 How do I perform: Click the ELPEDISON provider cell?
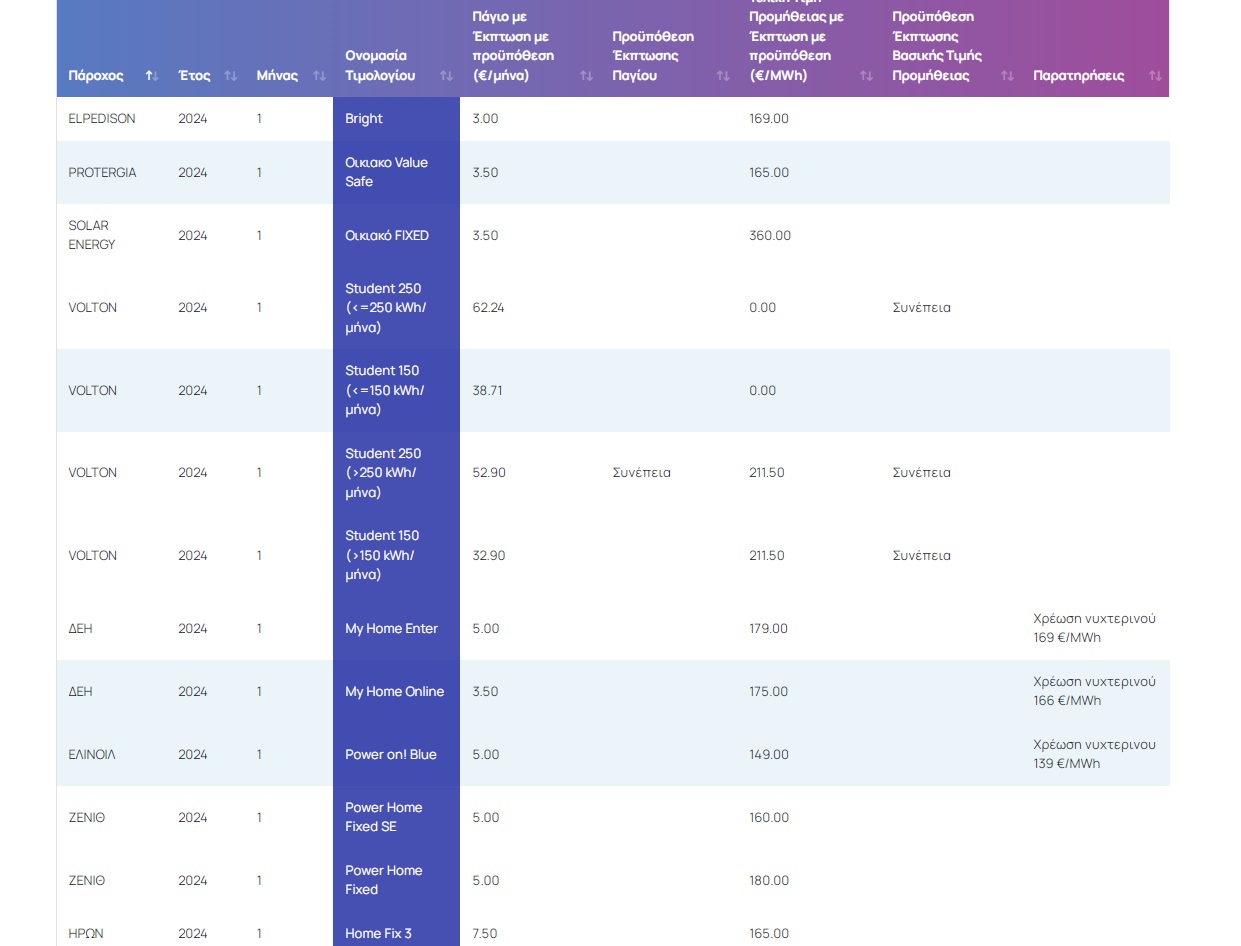click(x=102, y=119)
